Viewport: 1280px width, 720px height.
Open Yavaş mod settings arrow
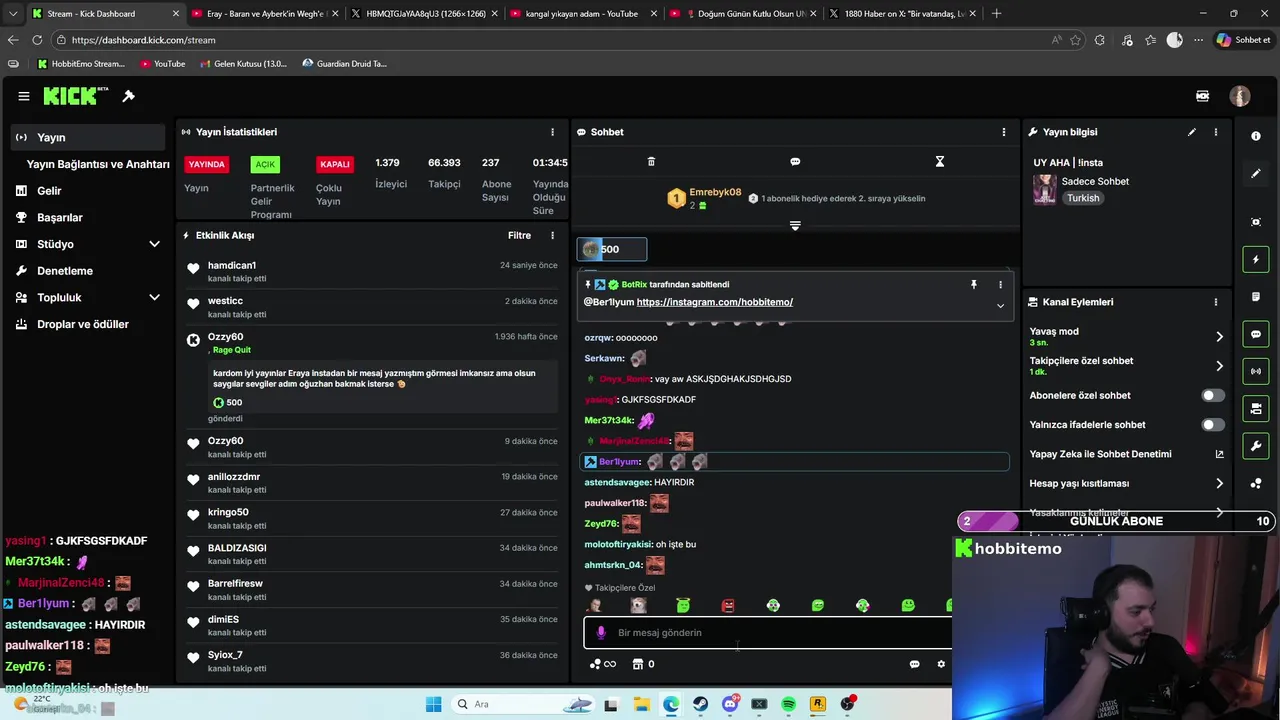[x=1219, y=337]
